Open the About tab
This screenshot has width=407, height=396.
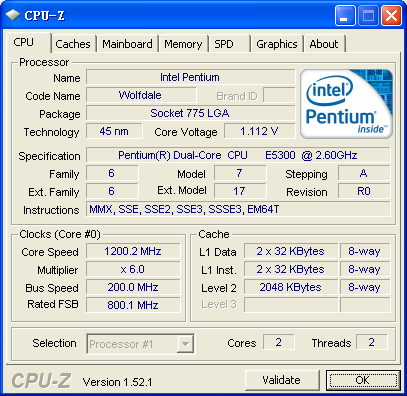(x=324, y=44)
